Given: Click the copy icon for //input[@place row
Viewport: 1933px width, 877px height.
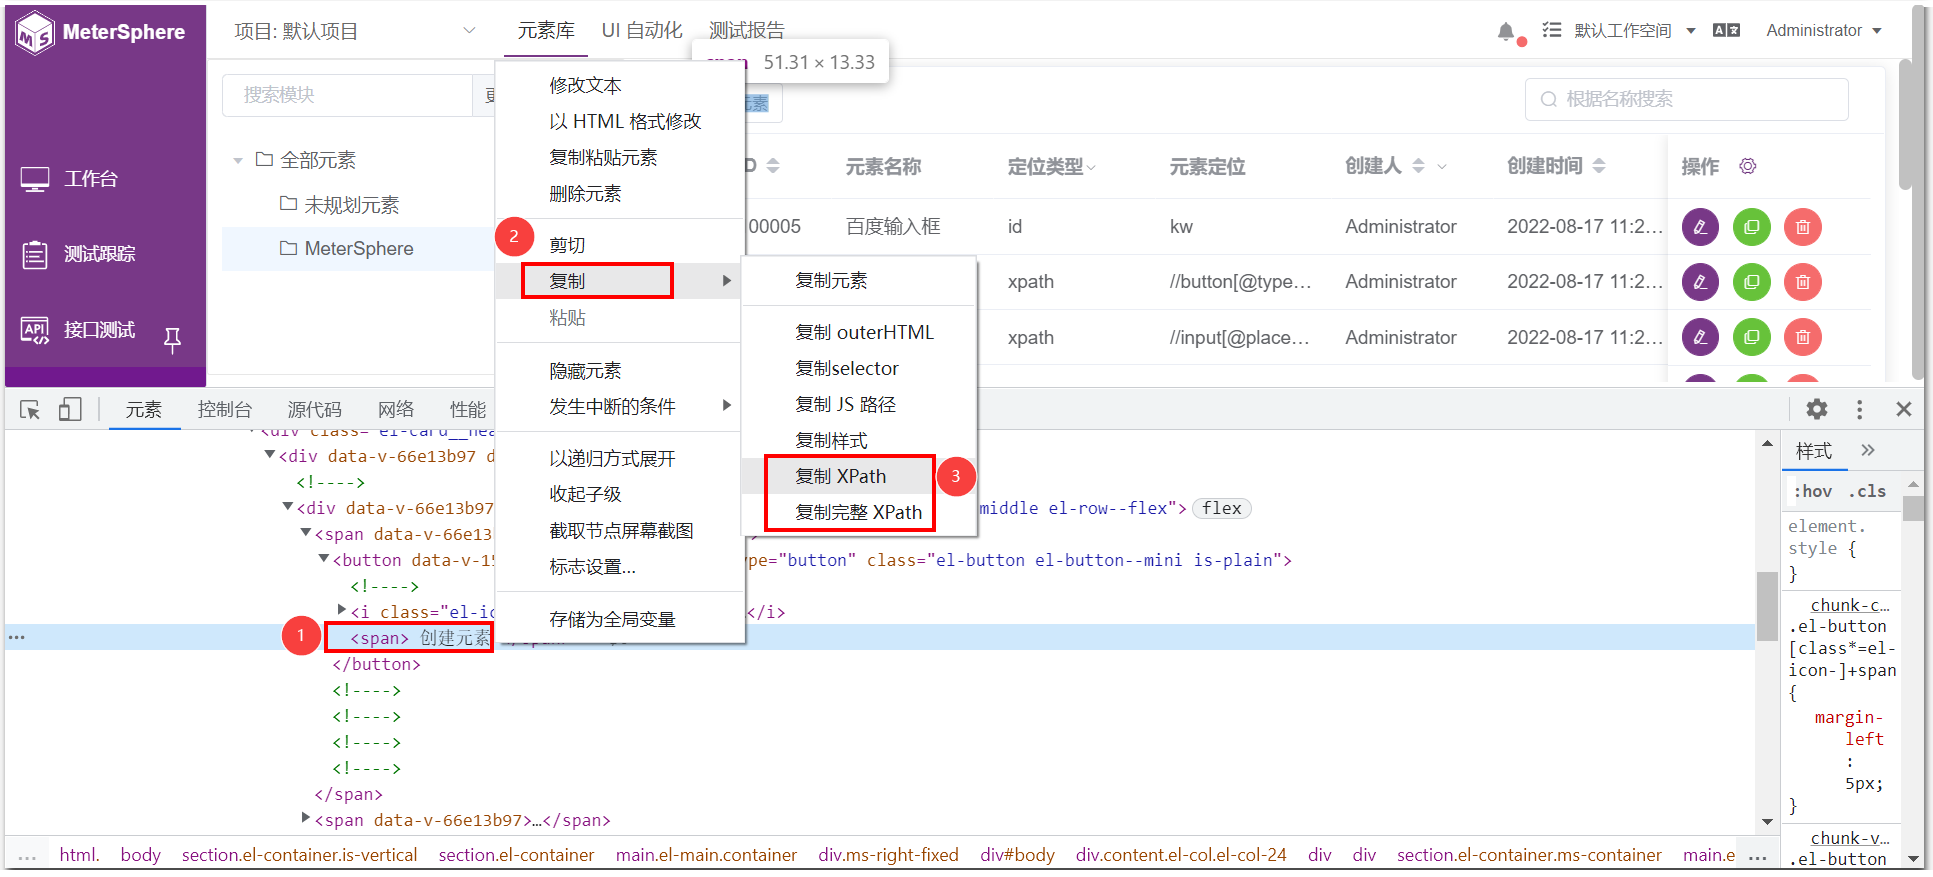Looking at the screenshot, I should click(x=1751, y=337).
